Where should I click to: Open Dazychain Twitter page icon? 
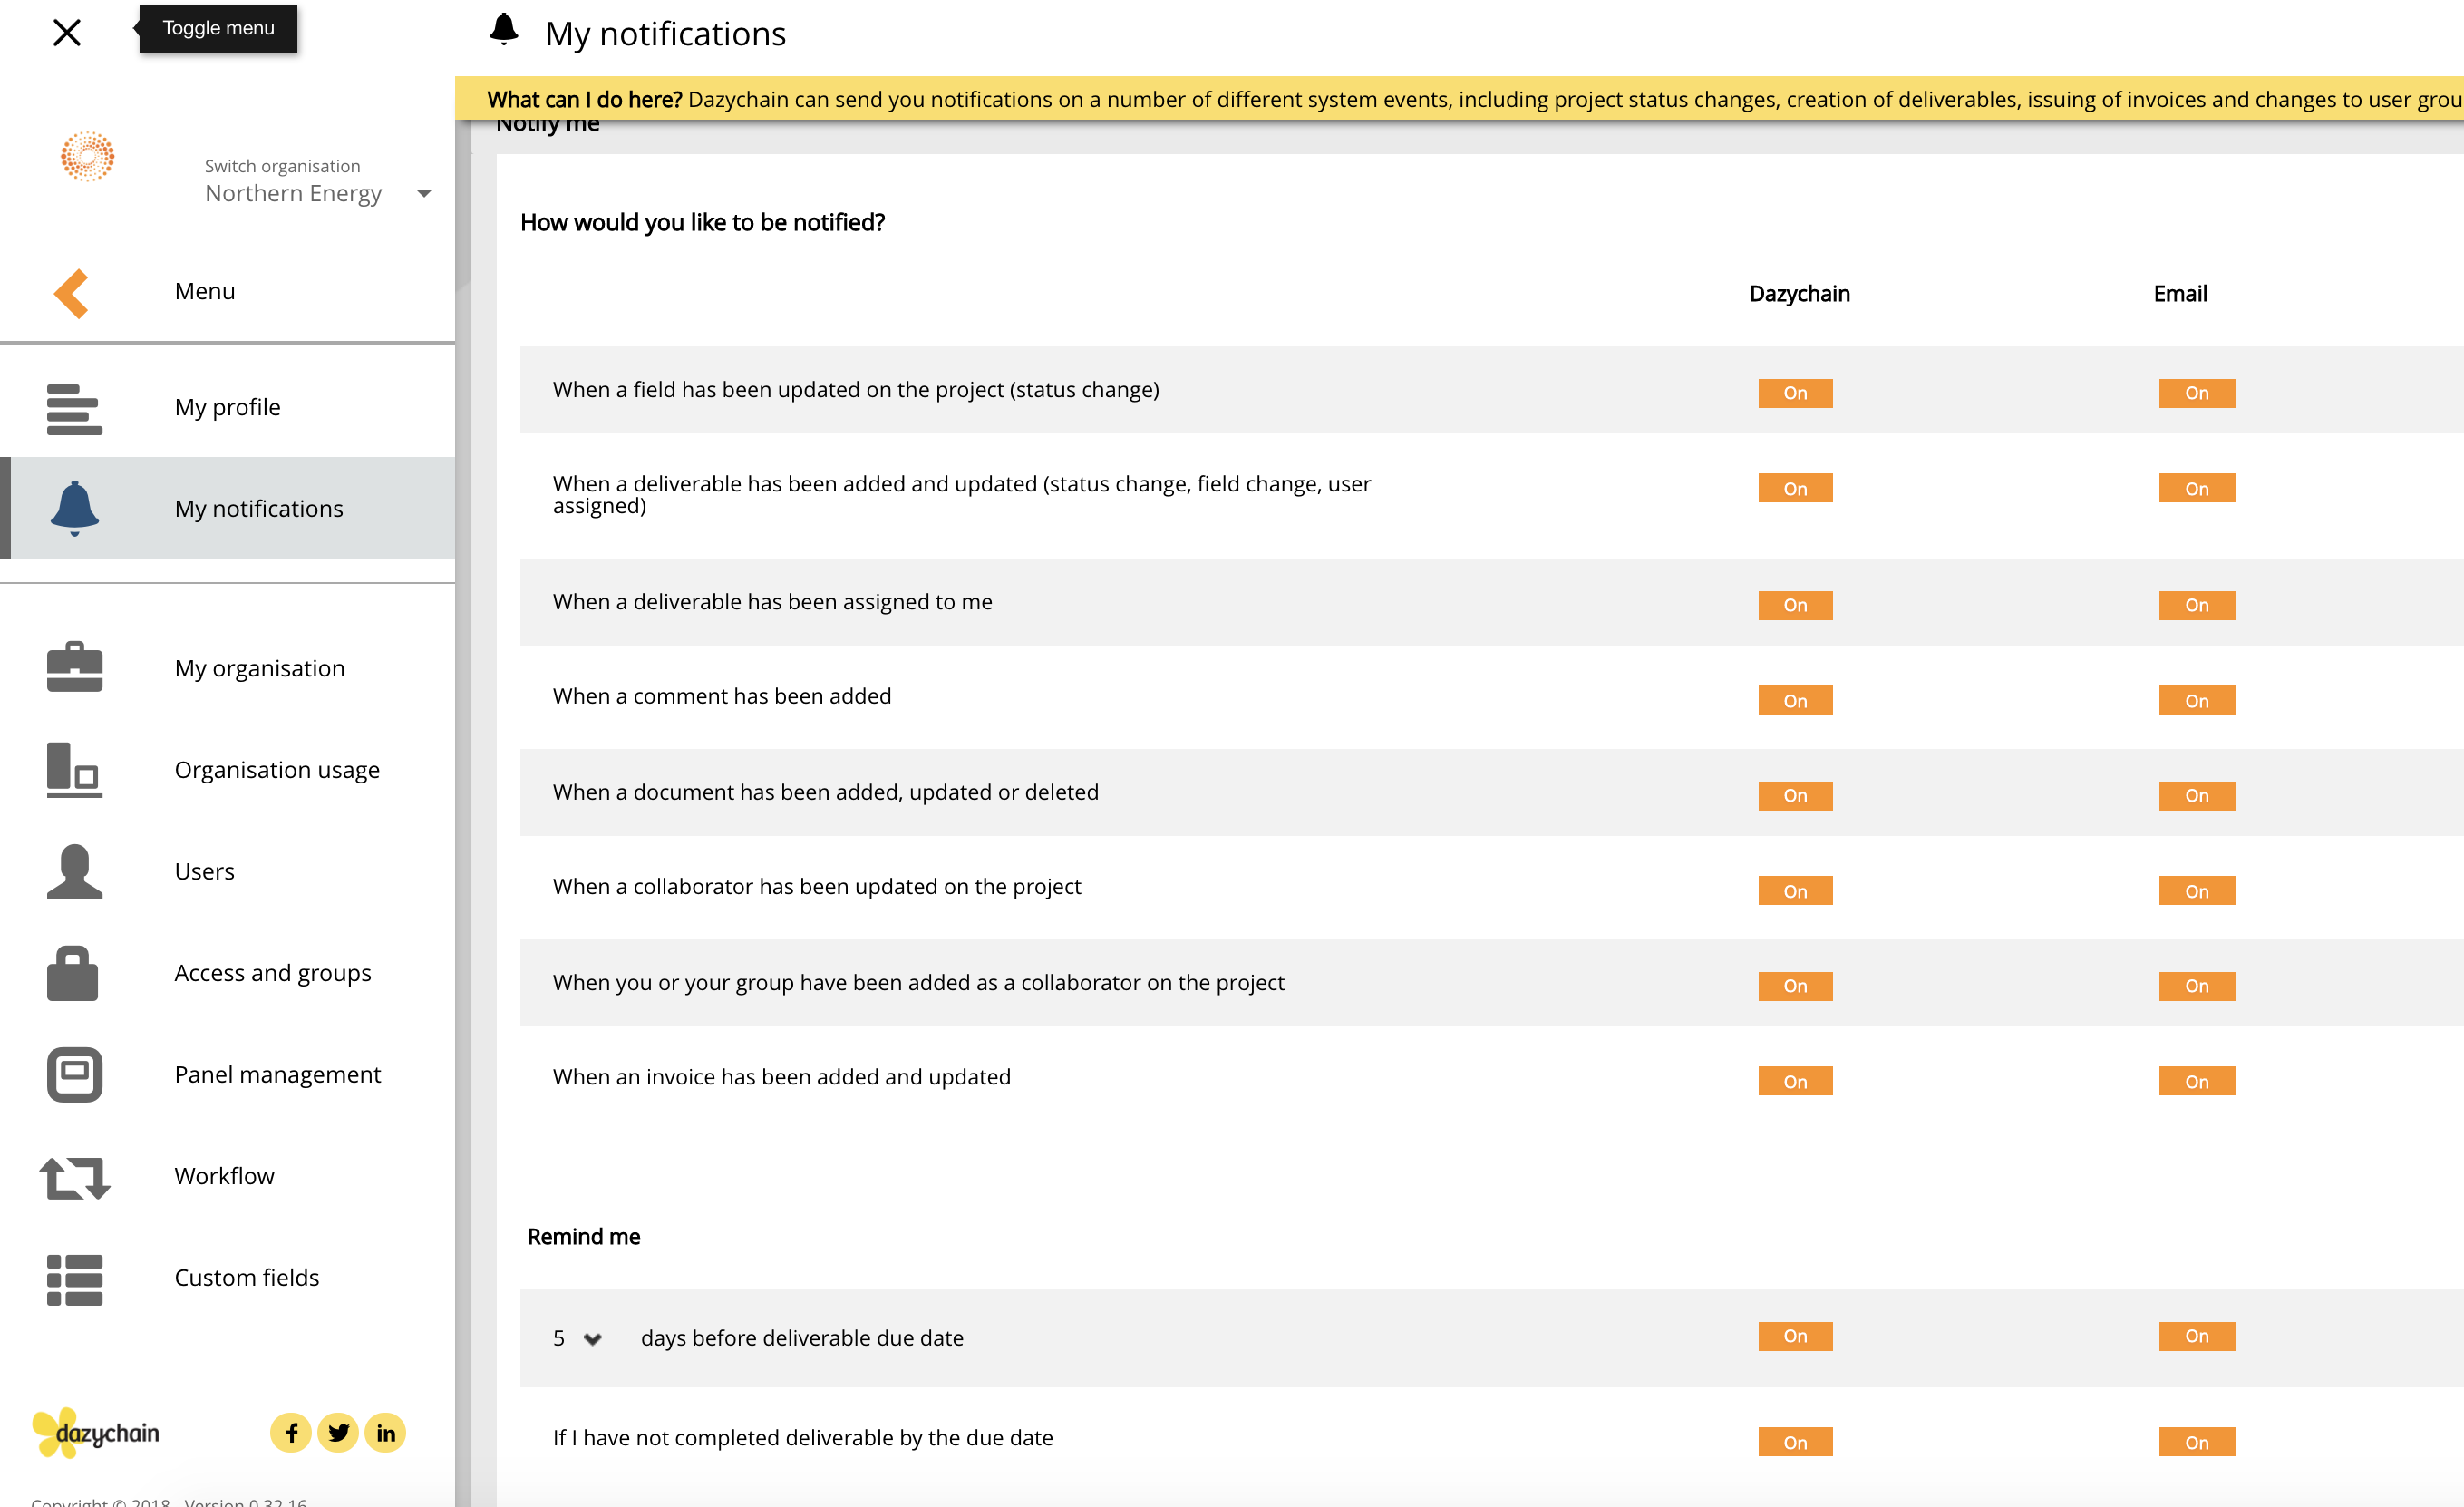tap(338, 1433)
